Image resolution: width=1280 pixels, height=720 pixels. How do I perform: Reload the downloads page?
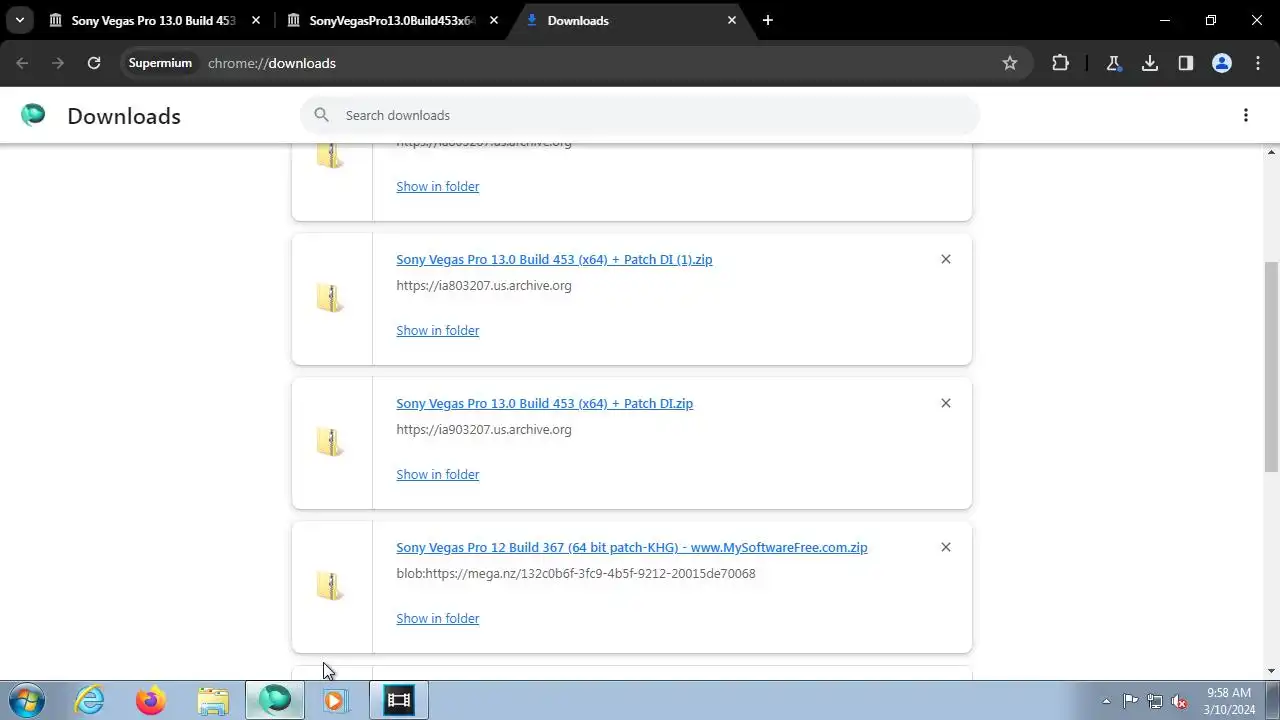click(94, 63)
